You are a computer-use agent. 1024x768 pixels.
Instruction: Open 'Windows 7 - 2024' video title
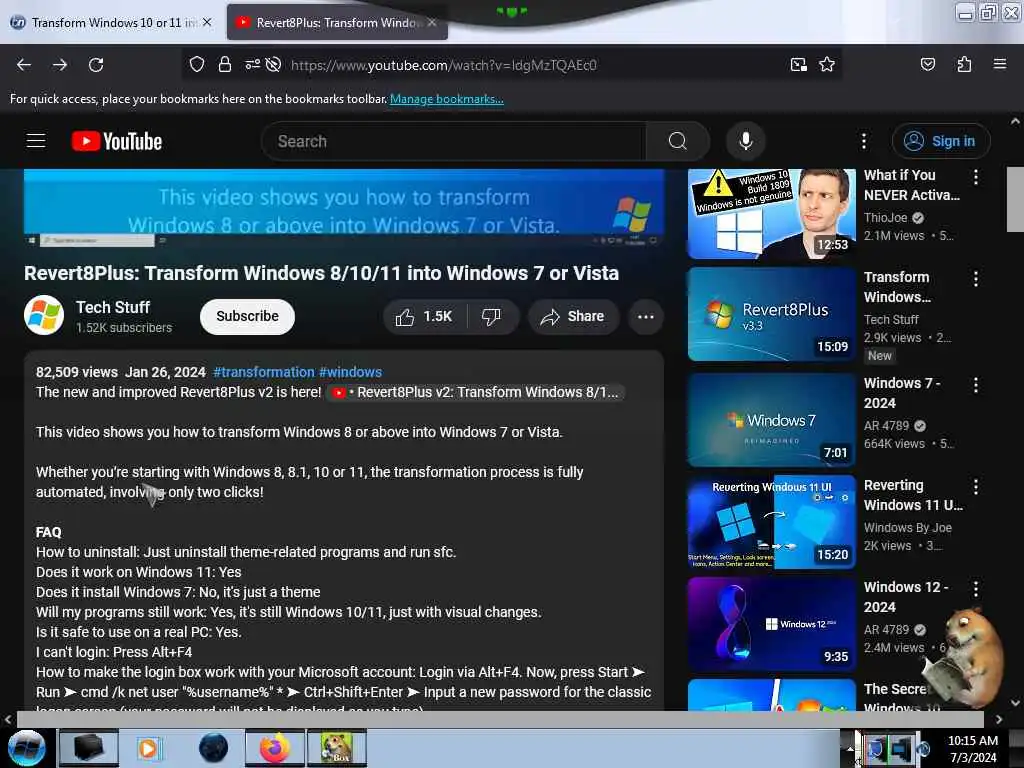point(903,392)
